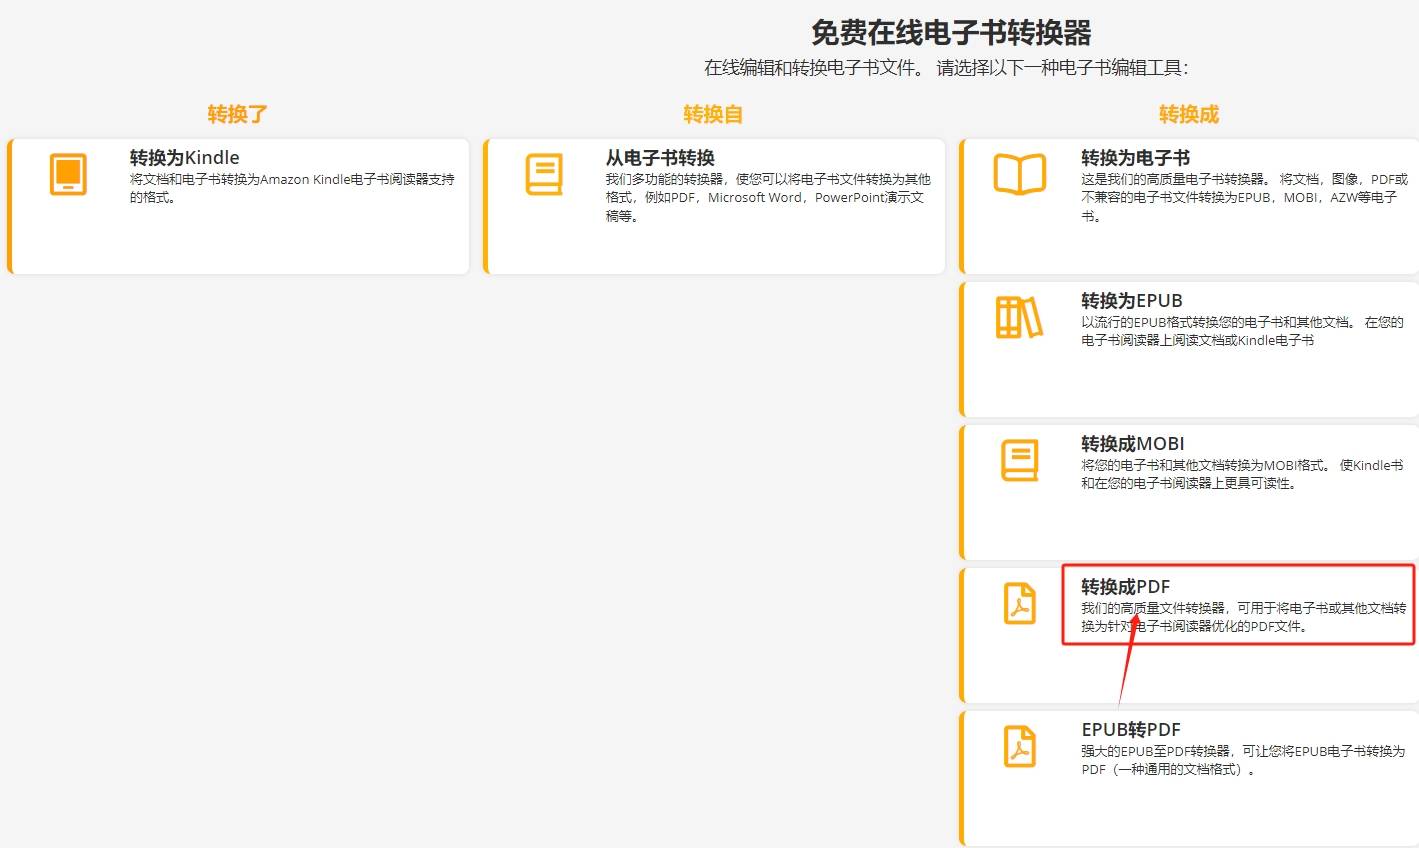Click the bookshelf icon on 转换为EPUB card
The image size is (1419, 848).
(x=1019, y=315)
